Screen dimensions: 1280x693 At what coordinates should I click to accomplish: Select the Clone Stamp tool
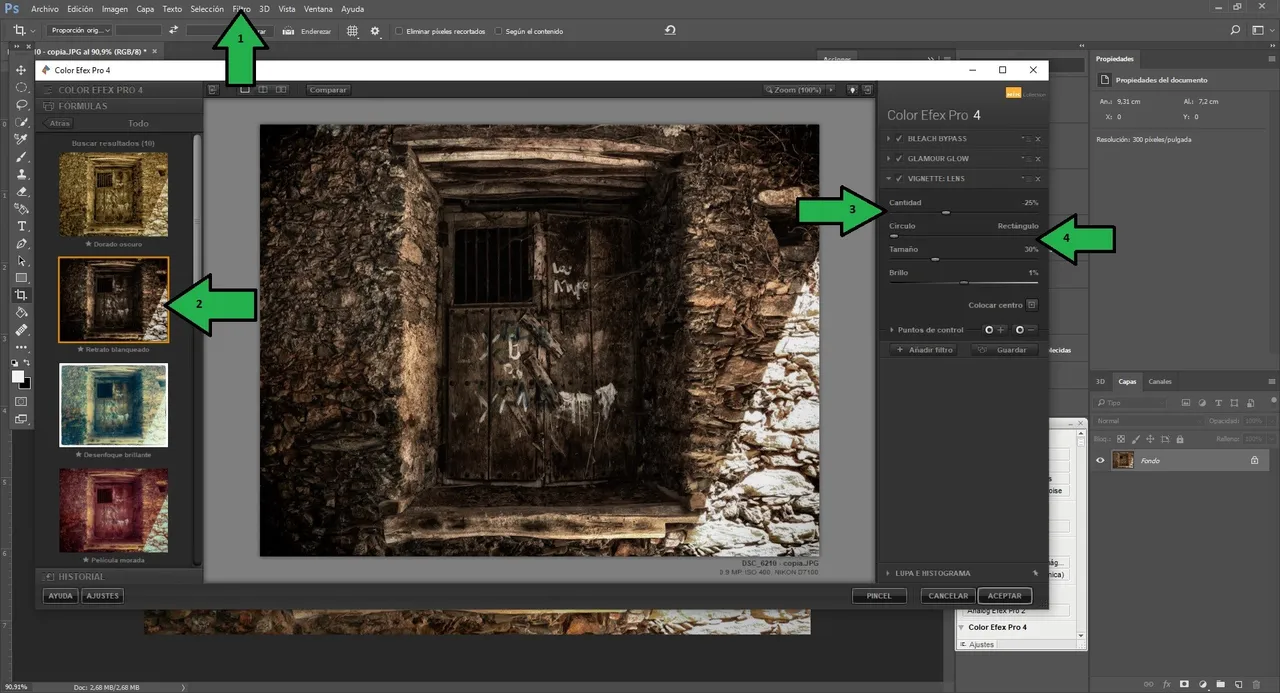coord(21,174)
